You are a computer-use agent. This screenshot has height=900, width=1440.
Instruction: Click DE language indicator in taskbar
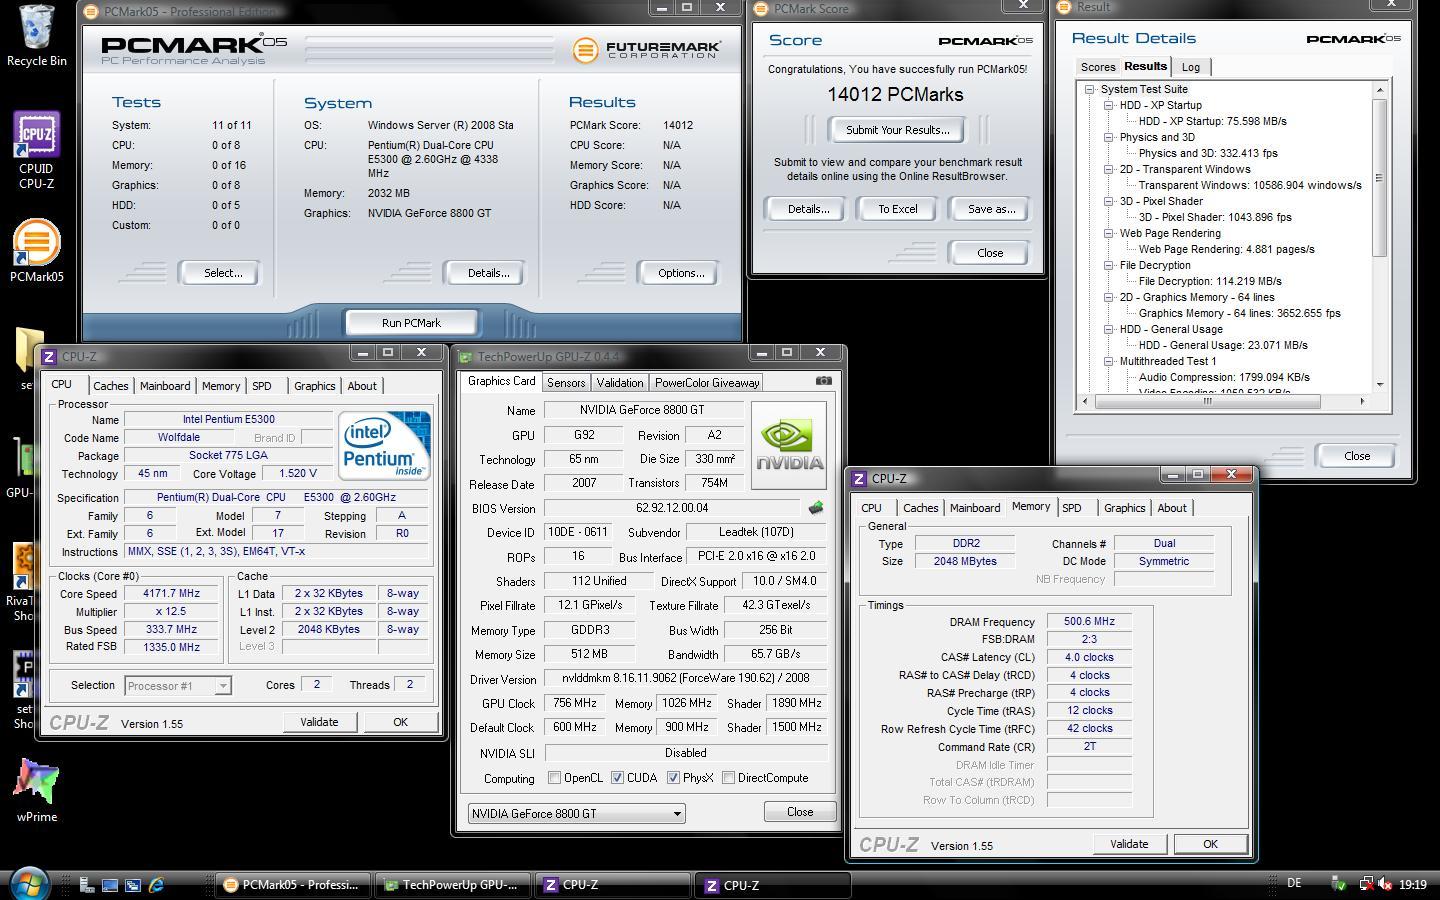click(x=1294, y=883)
